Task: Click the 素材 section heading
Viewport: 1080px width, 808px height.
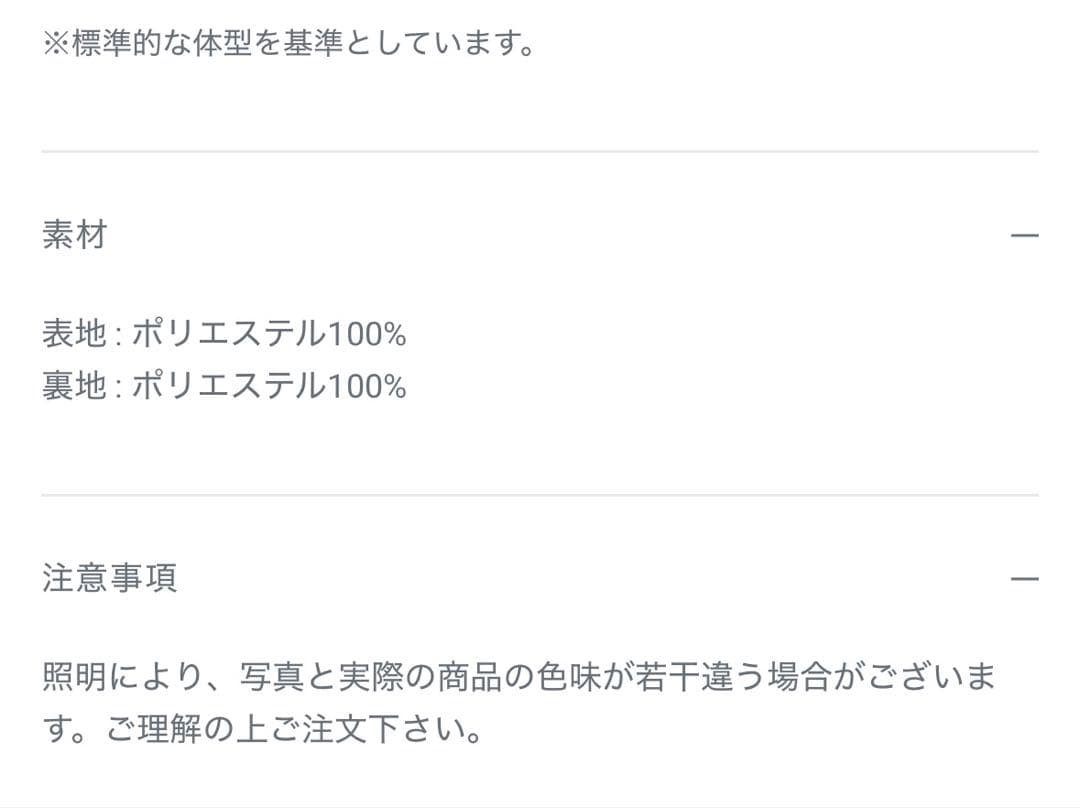Action: click(75, 236)
